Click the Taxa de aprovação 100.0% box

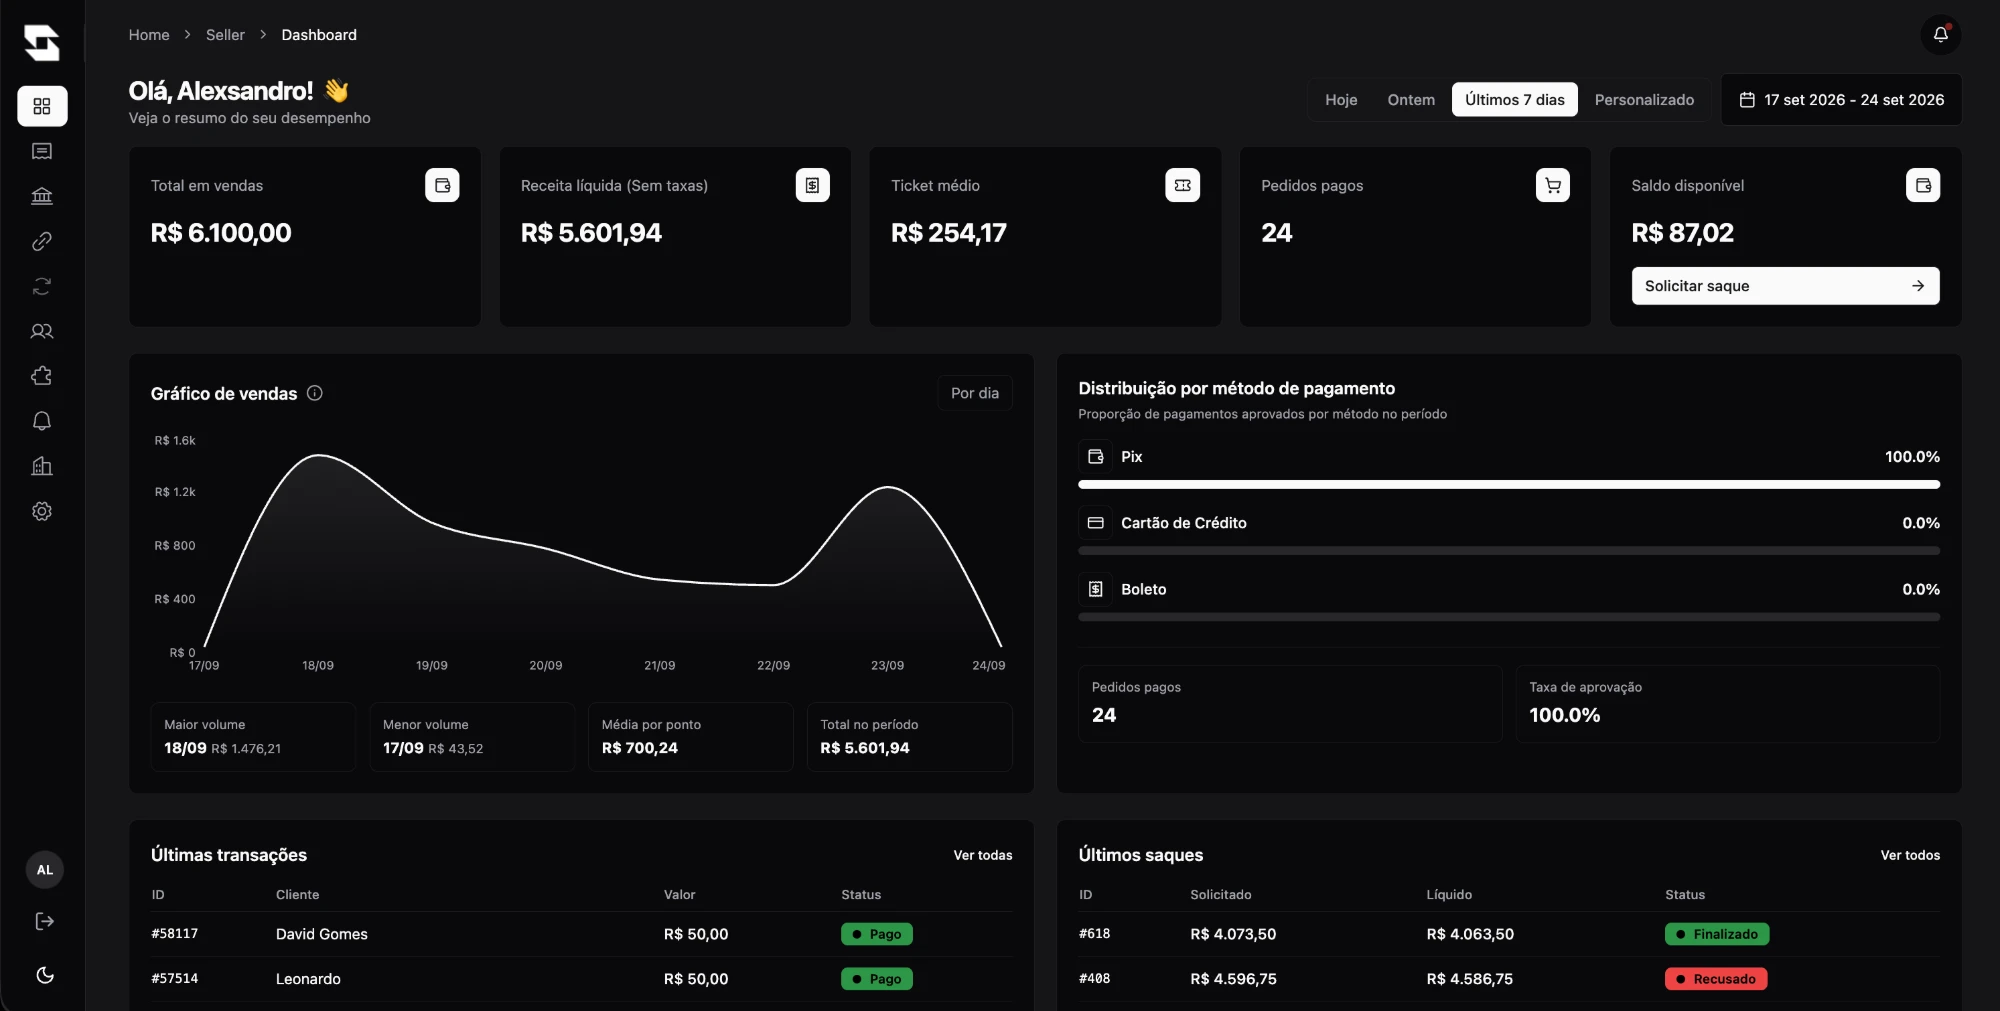[x=1727, y=704]
